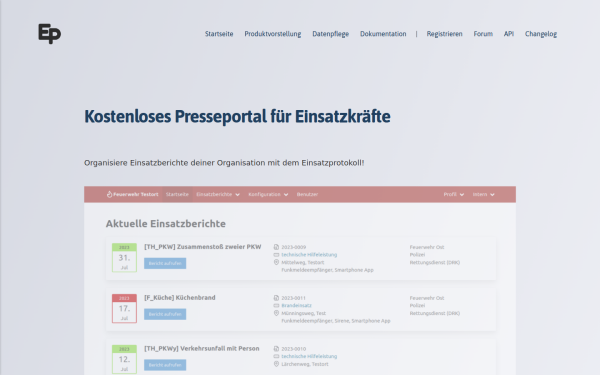Viewport: 600px width, 375px height.
Task: Select Funkmeldeempfänger, Smartphone App text
Action: [x=328, y=270]
